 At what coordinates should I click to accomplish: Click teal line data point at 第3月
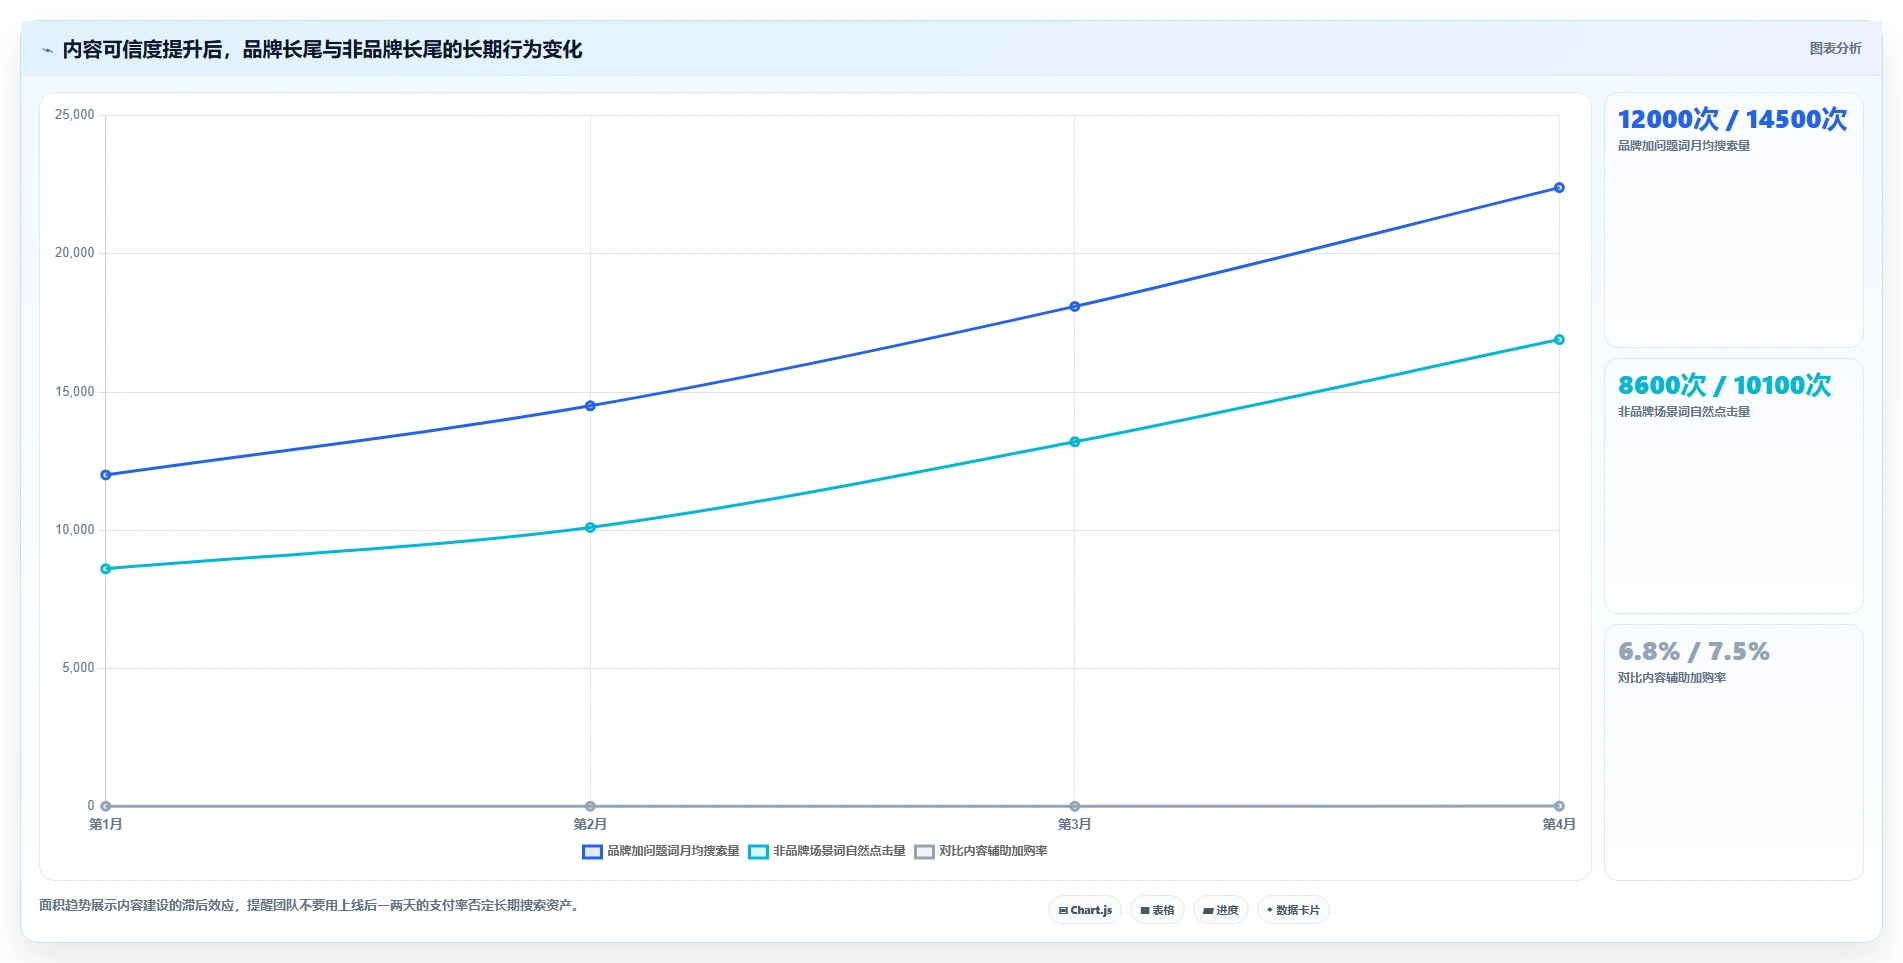pos(1075,442)
